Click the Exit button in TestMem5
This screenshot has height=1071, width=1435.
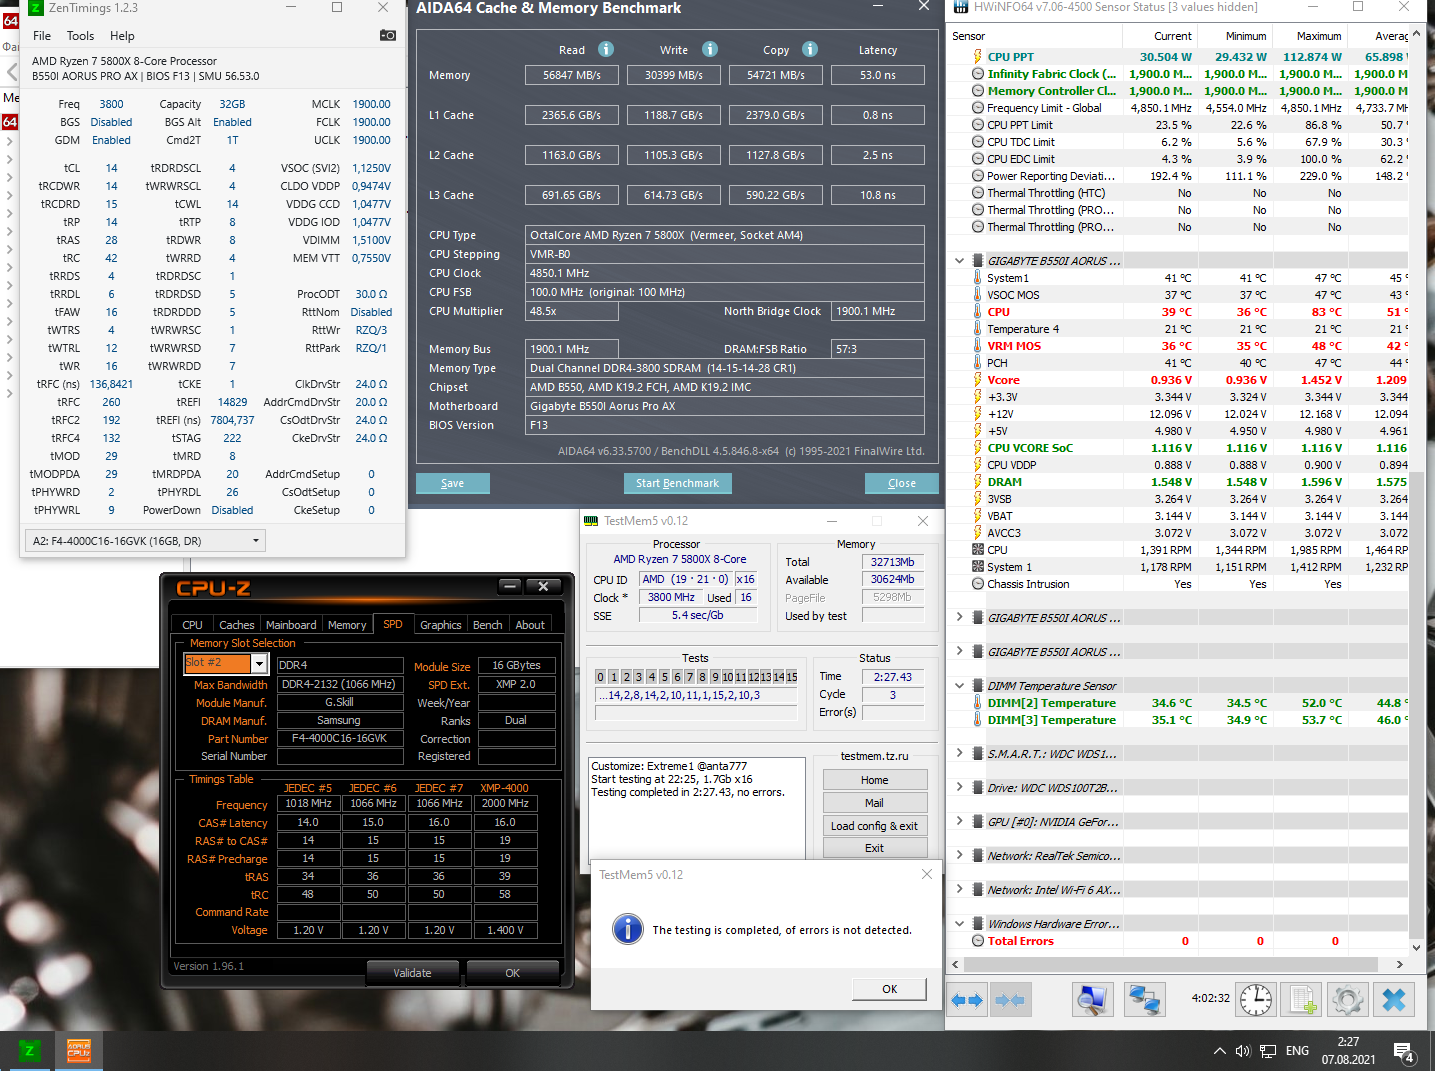(x=875, y=848)
